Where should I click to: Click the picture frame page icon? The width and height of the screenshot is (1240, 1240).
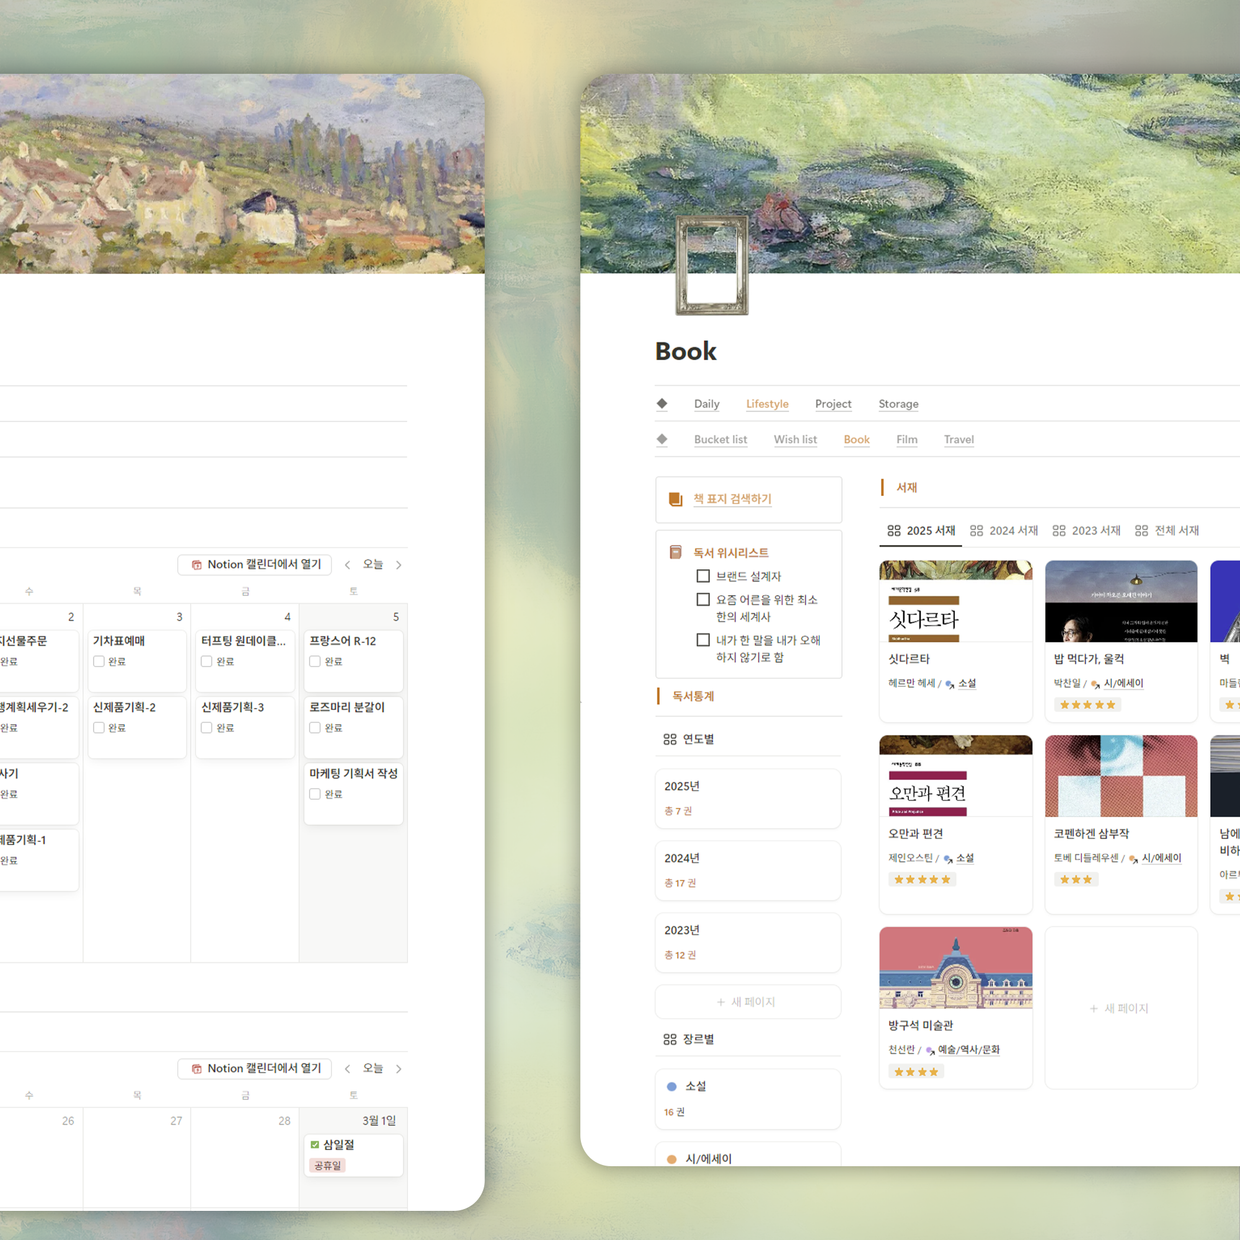click(712, 265)
